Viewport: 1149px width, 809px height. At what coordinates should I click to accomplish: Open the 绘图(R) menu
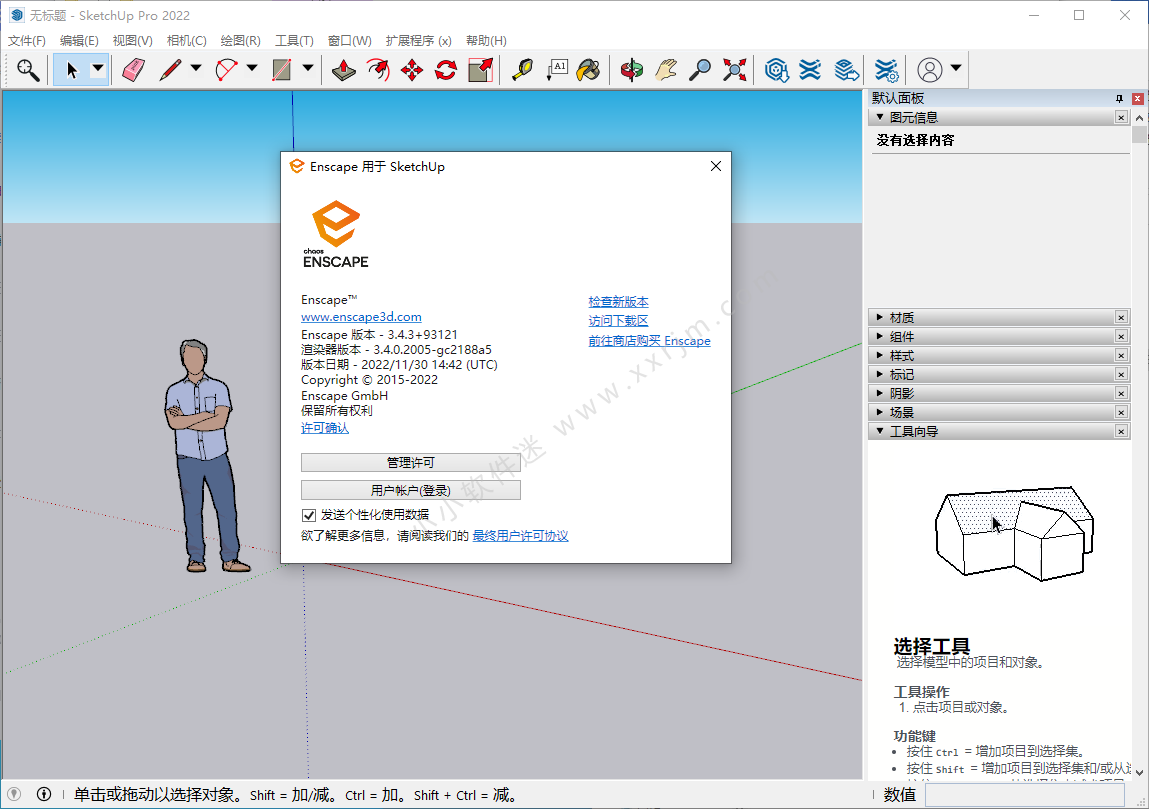(240, 40)
